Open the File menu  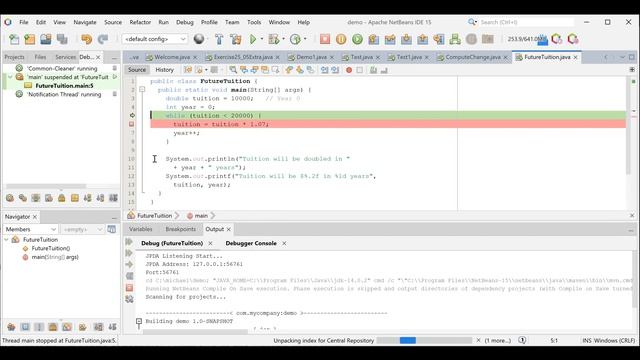(x=24, y=22)
